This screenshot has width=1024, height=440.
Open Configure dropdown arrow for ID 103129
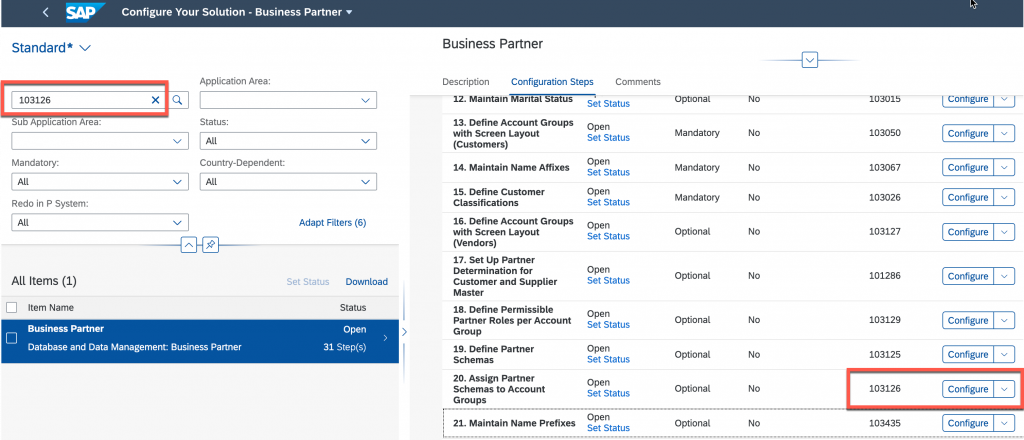[x=1004, y=321]
